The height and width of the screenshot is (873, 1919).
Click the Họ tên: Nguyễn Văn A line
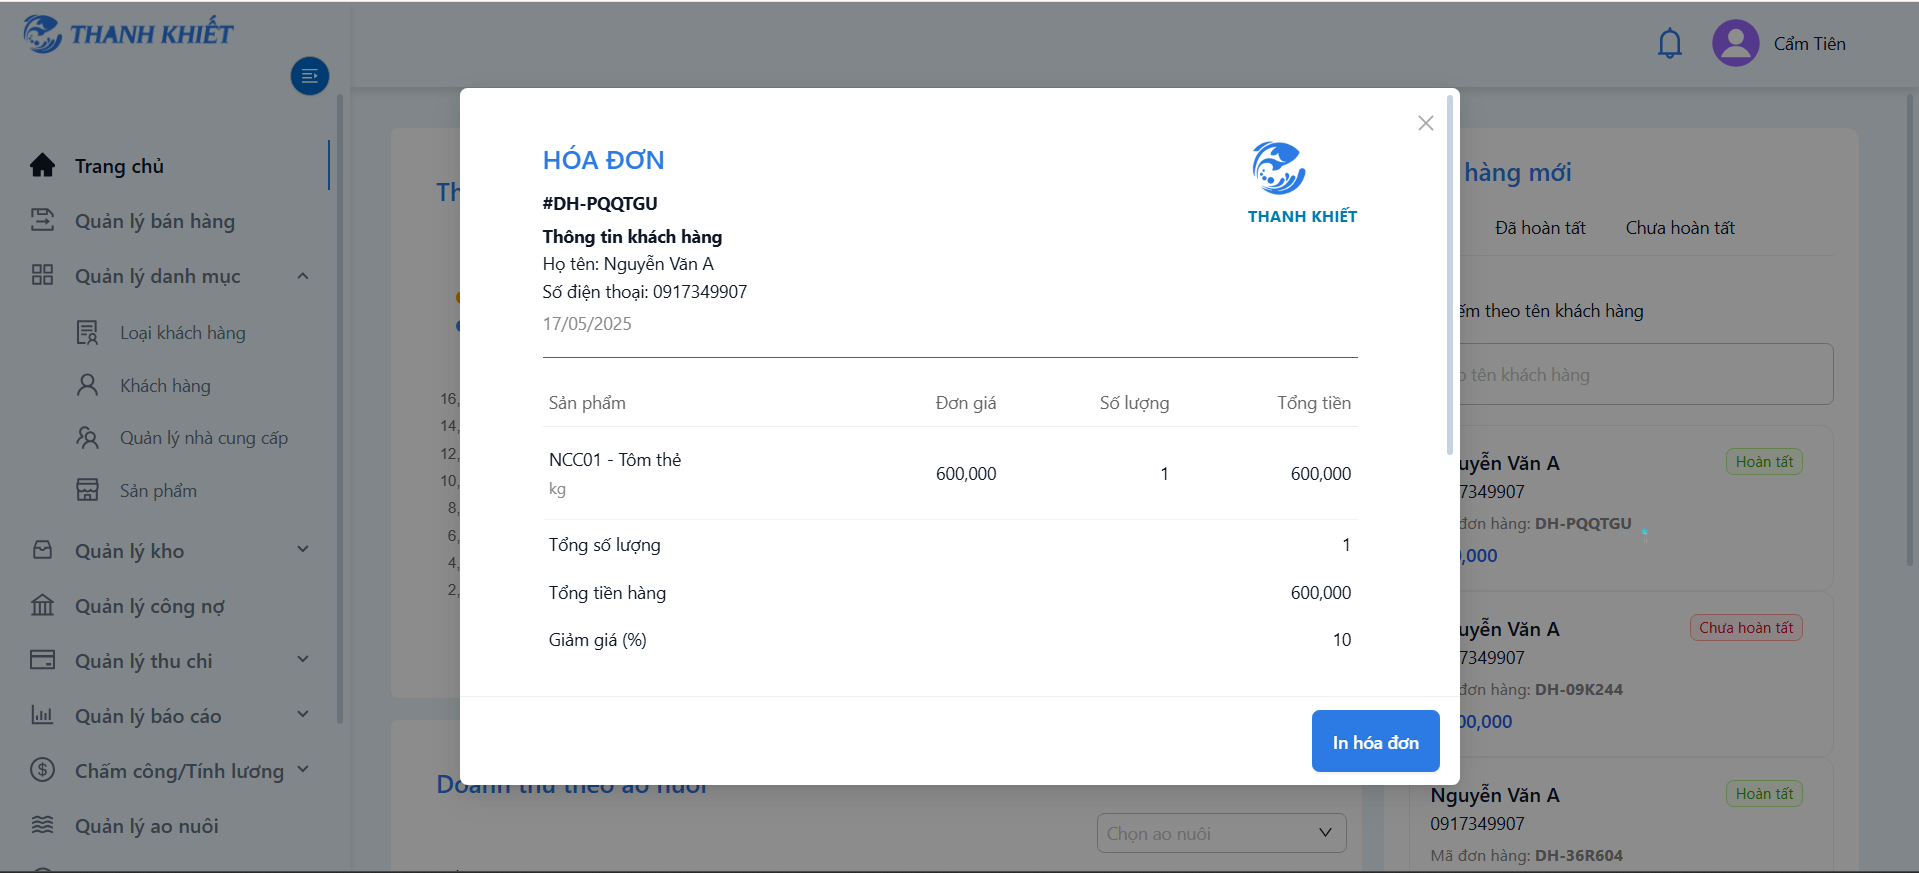628,264
